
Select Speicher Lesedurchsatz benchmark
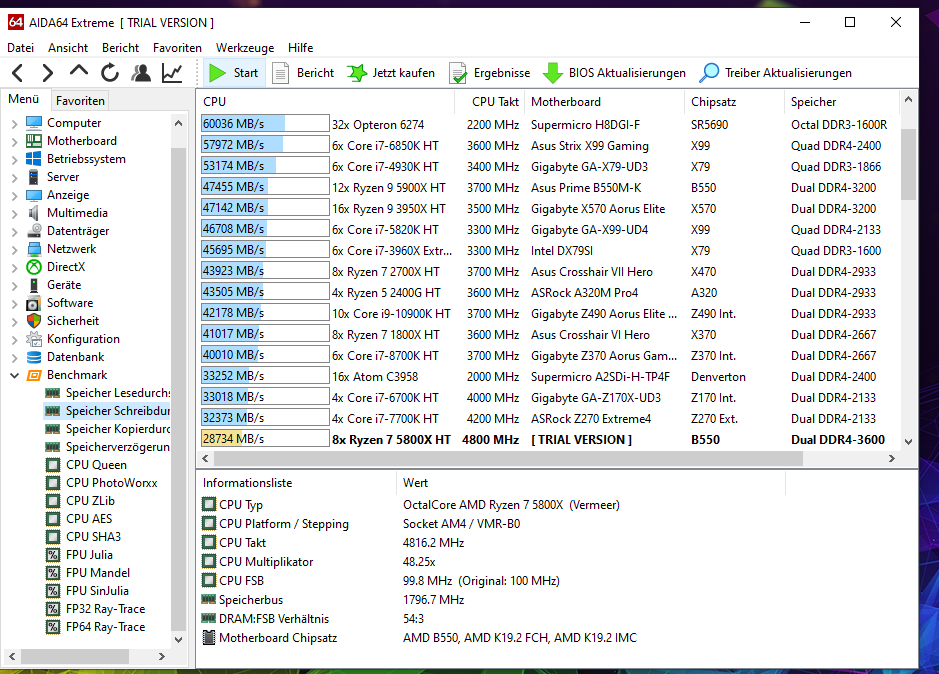(108, 393)
